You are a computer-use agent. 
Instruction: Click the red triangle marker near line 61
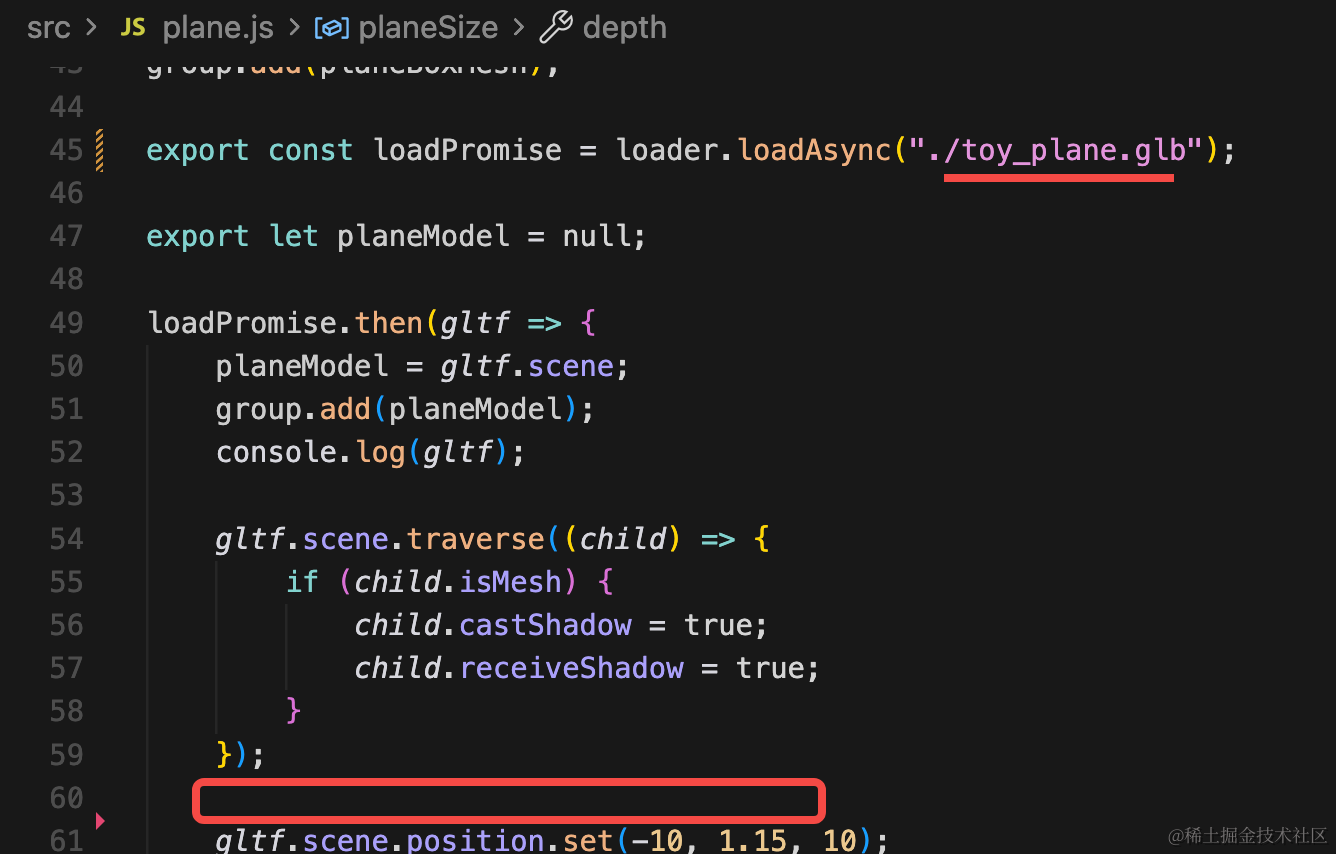click(x=100, y=821)
